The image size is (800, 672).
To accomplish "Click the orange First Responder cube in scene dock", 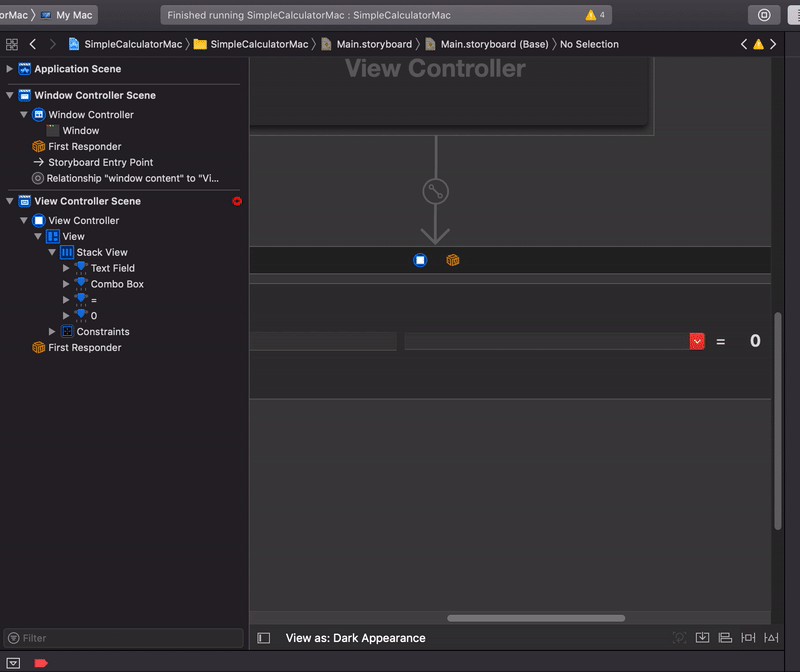I will (x=453, y=260).
